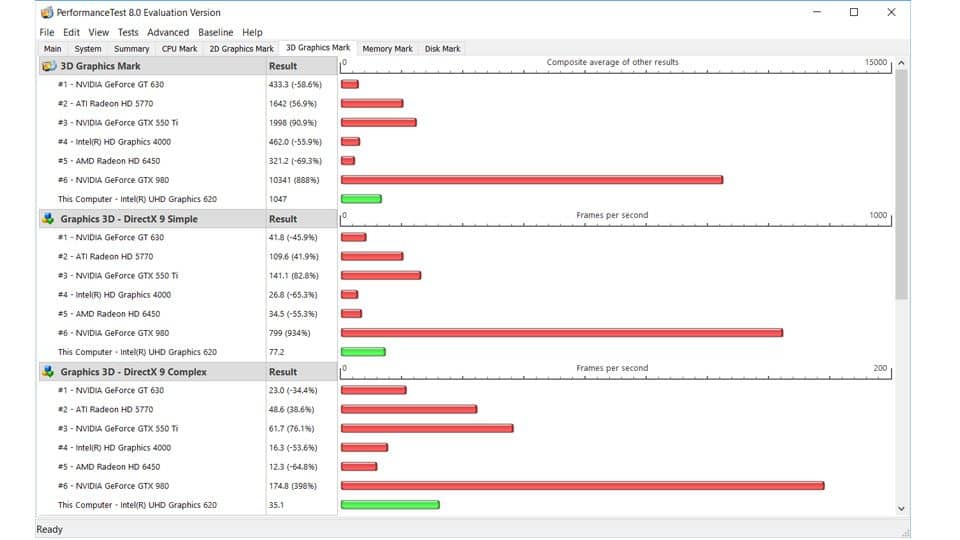This screenshot has height=540, width=960.
Task: Select the Disk Mark tab
Action: 442,49
